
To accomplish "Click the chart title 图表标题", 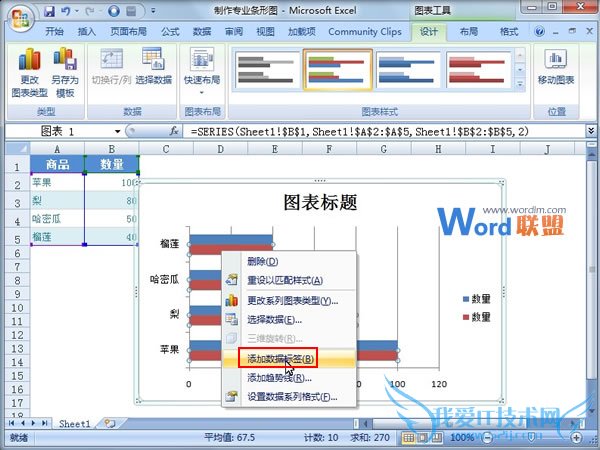I will (x=320, y=202).
